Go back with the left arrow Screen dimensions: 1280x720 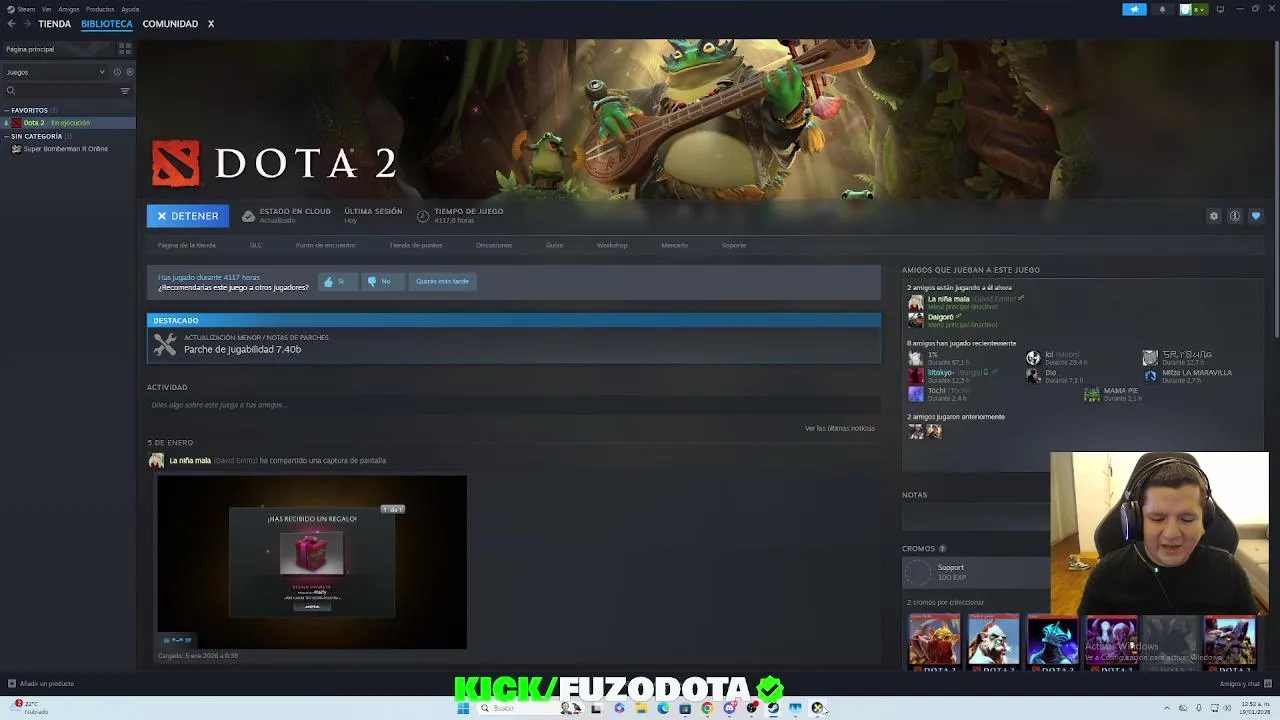point(11,24)
